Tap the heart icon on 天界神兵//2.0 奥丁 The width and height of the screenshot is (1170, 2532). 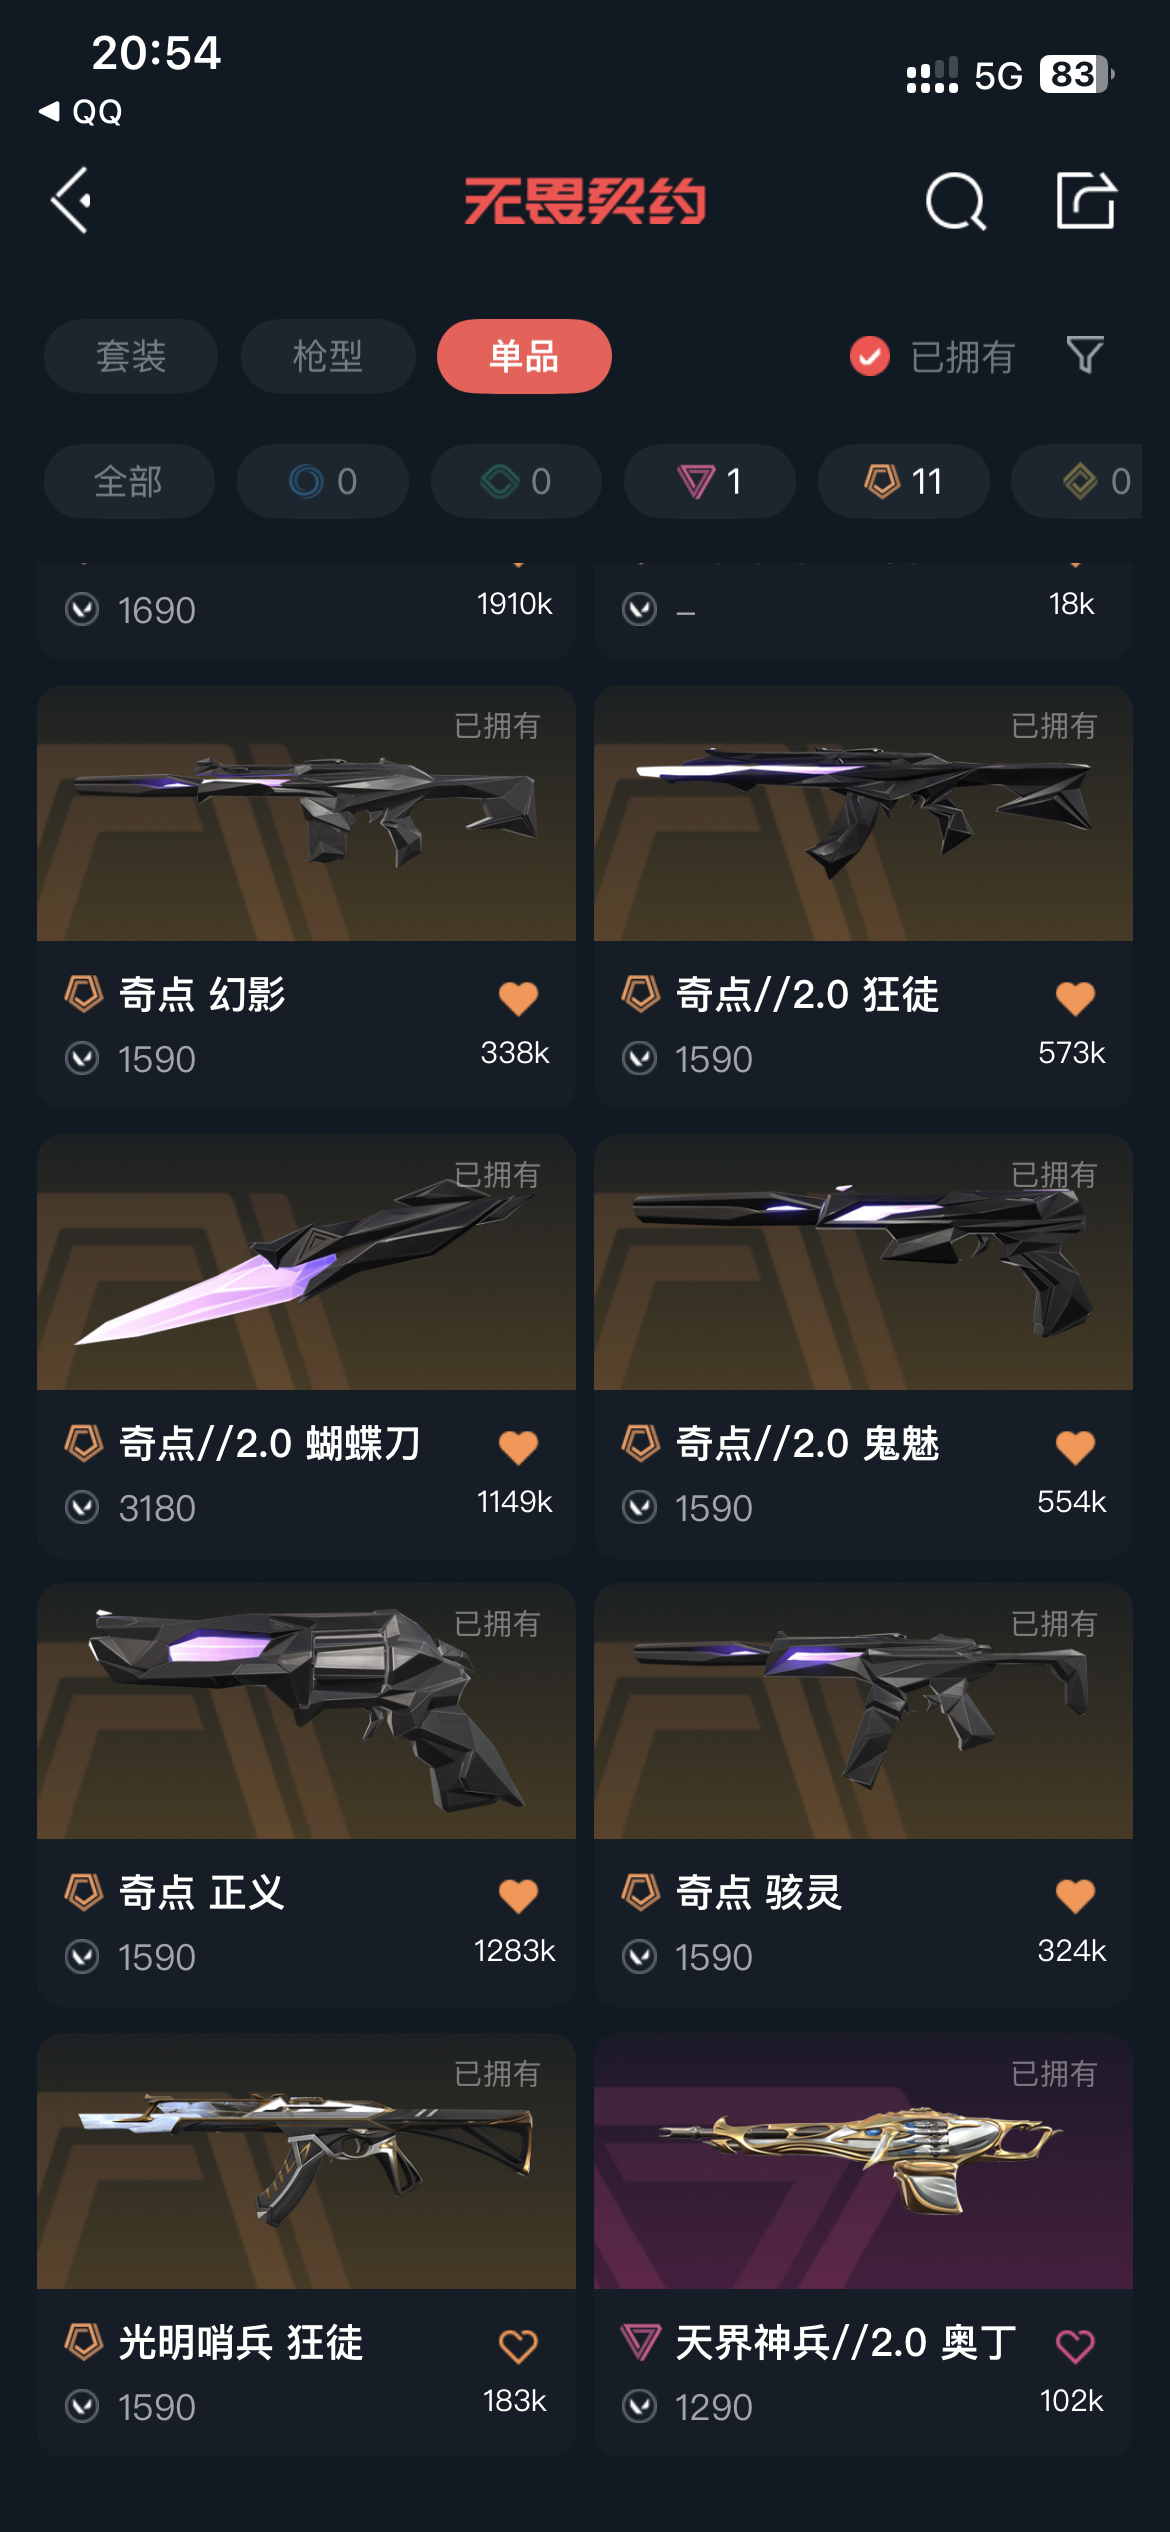coord(1075,2345)
